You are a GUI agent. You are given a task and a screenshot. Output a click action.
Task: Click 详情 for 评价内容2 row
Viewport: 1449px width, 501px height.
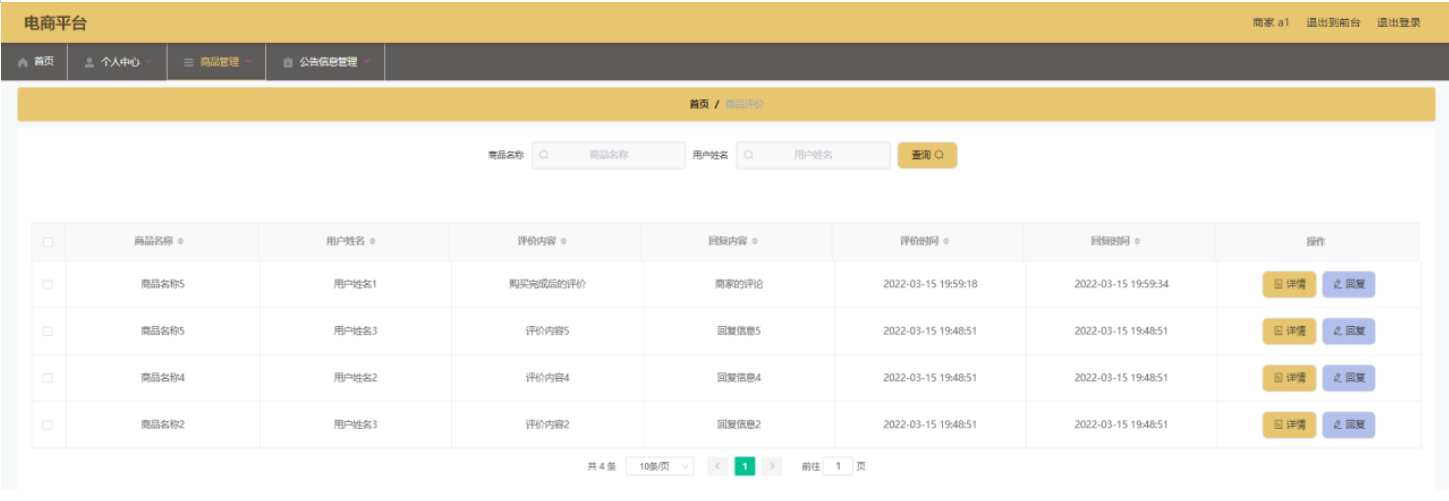pos(1289,425)
